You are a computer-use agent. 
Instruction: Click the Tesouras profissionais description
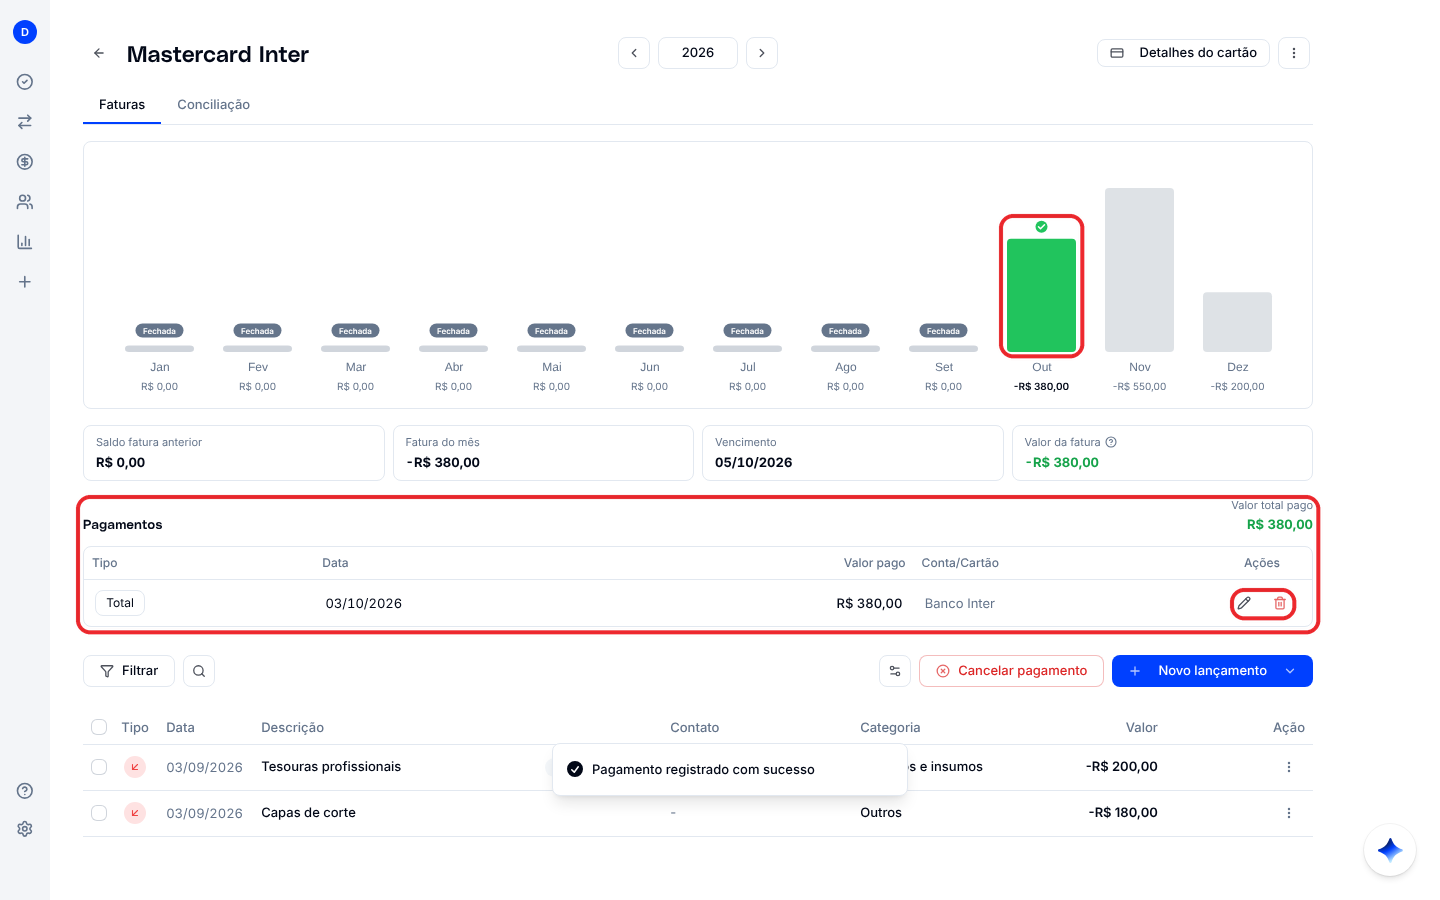[331, 767]
